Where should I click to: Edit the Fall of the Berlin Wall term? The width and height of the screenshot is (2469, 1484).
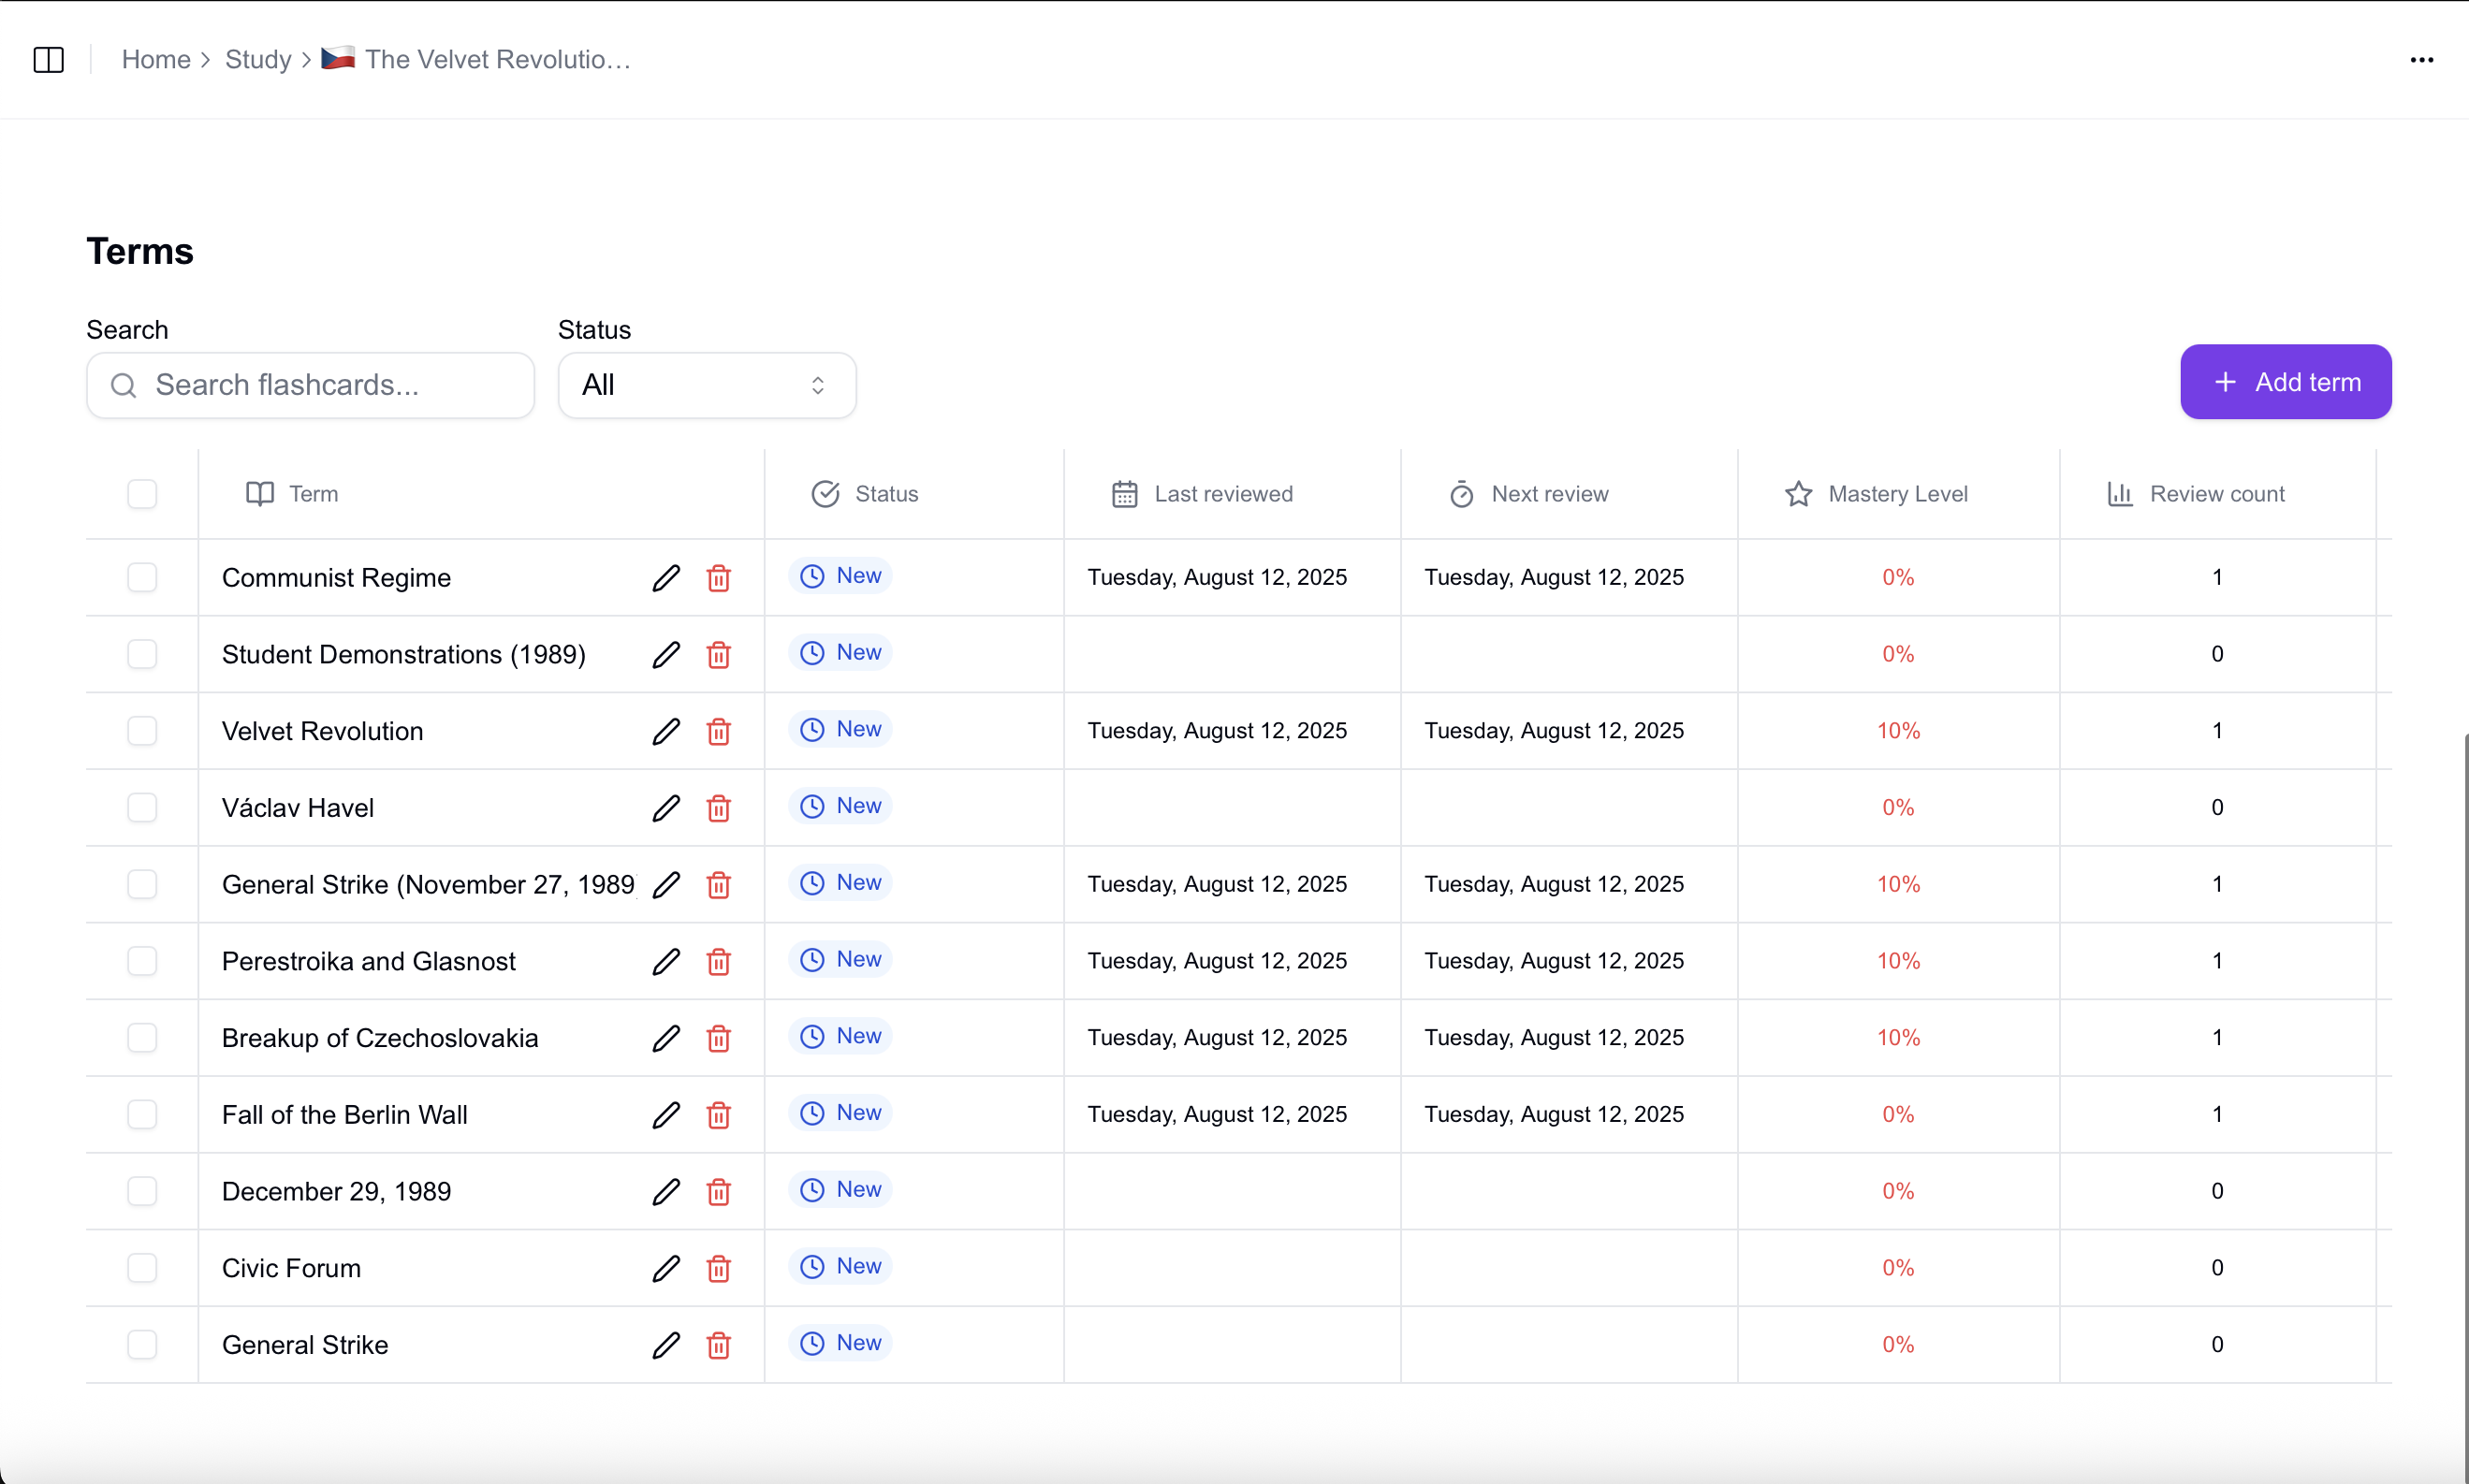[x=666, y=1115]
